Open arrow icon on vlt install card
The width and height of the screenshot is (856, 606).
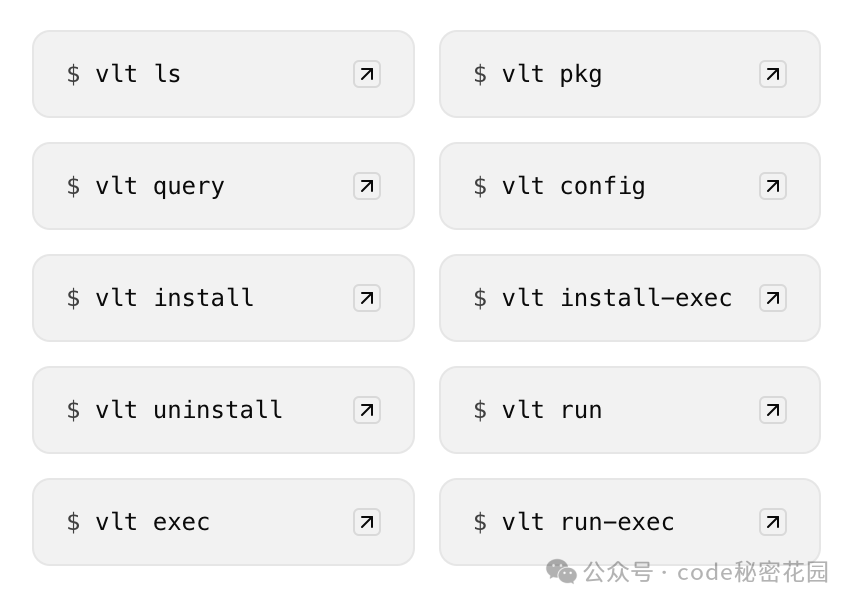click(367, 298)
